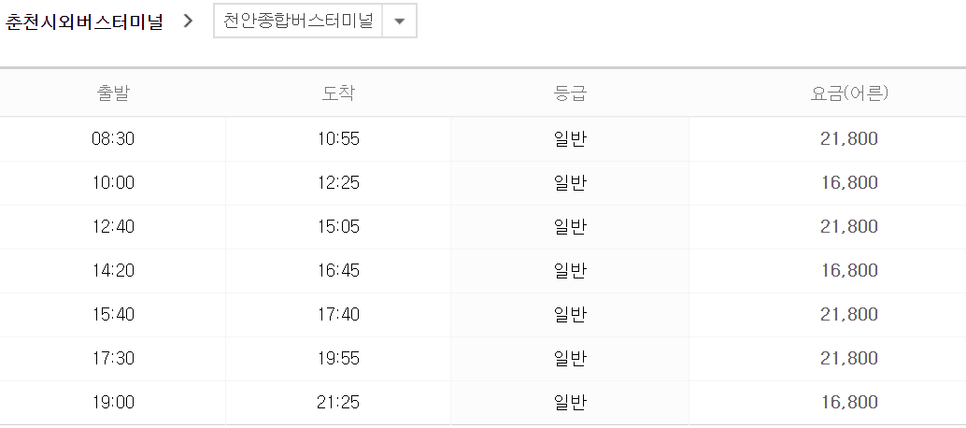Click the chevron arrow after 춘천시외버스터미널
The height and width of the screenshot is (428, 966).
click(x=189, y=22)
